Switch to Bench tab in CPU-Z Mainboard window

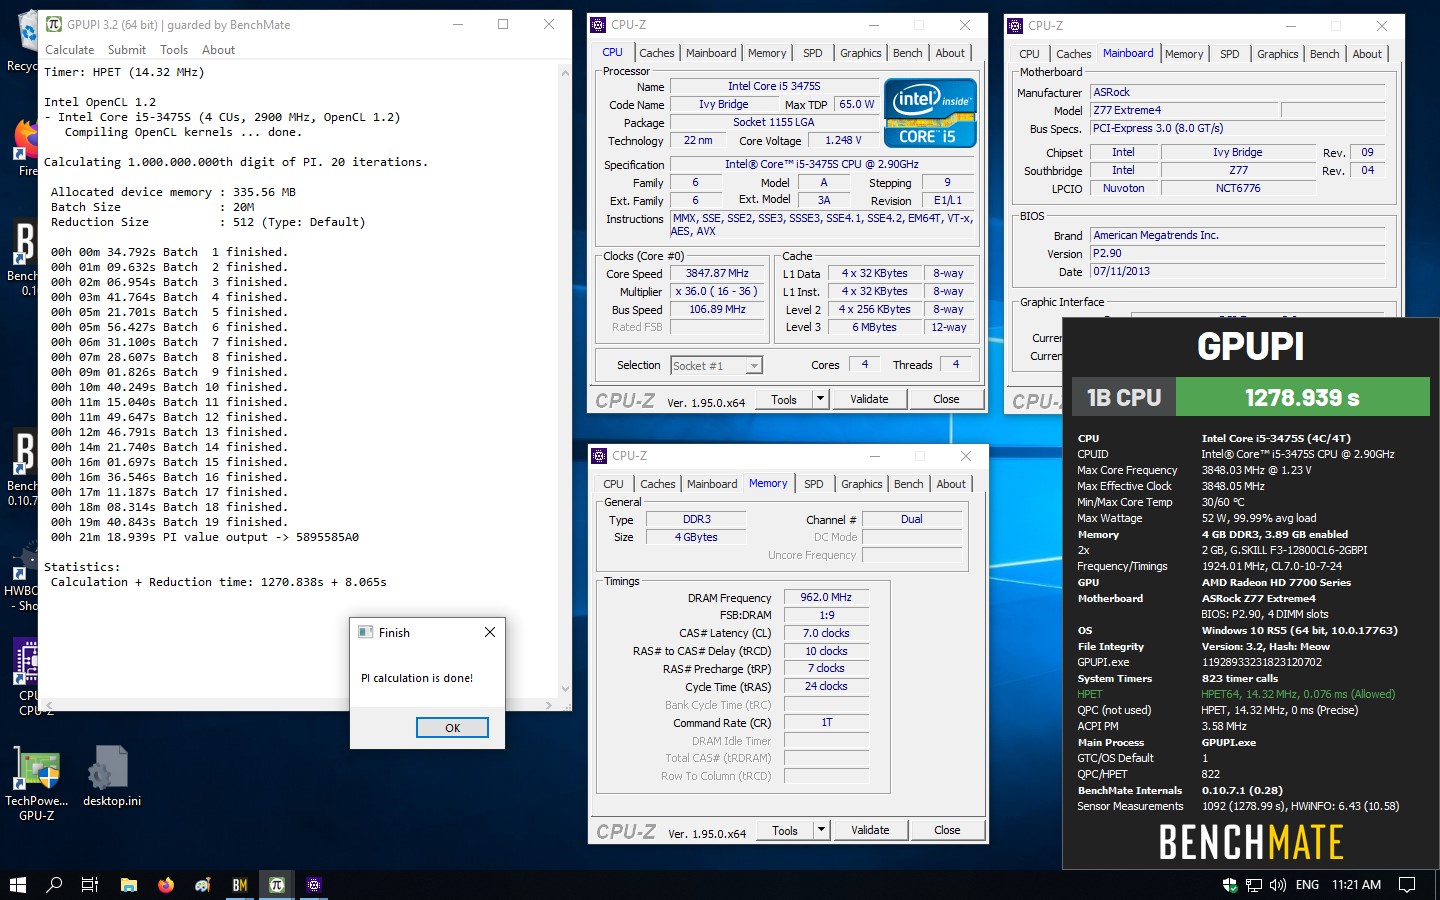click(1324, 54)
